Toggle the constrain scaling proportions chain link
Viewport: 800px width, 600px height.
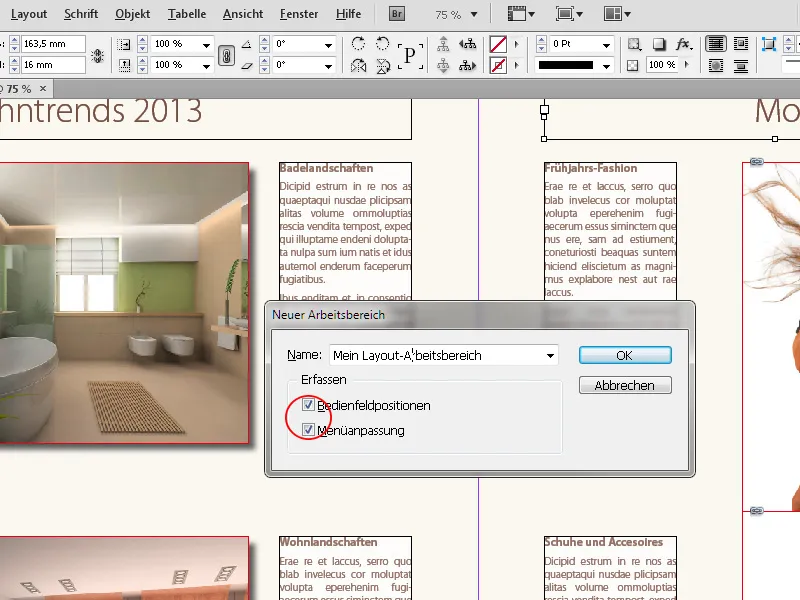click(227, 55)
